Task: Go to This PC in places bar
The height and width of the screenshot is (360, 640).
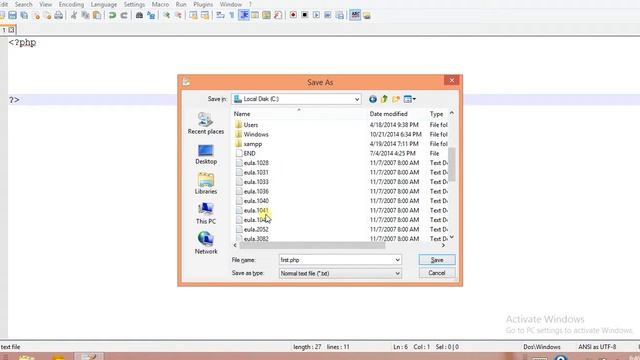Action: (206, 213)
